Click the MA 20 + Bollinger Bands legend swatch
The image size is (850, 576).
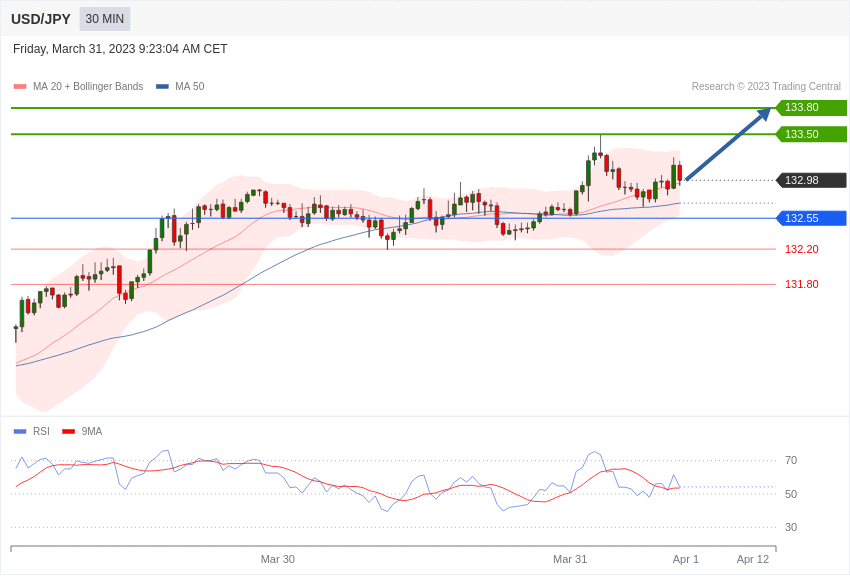[20, 86]
